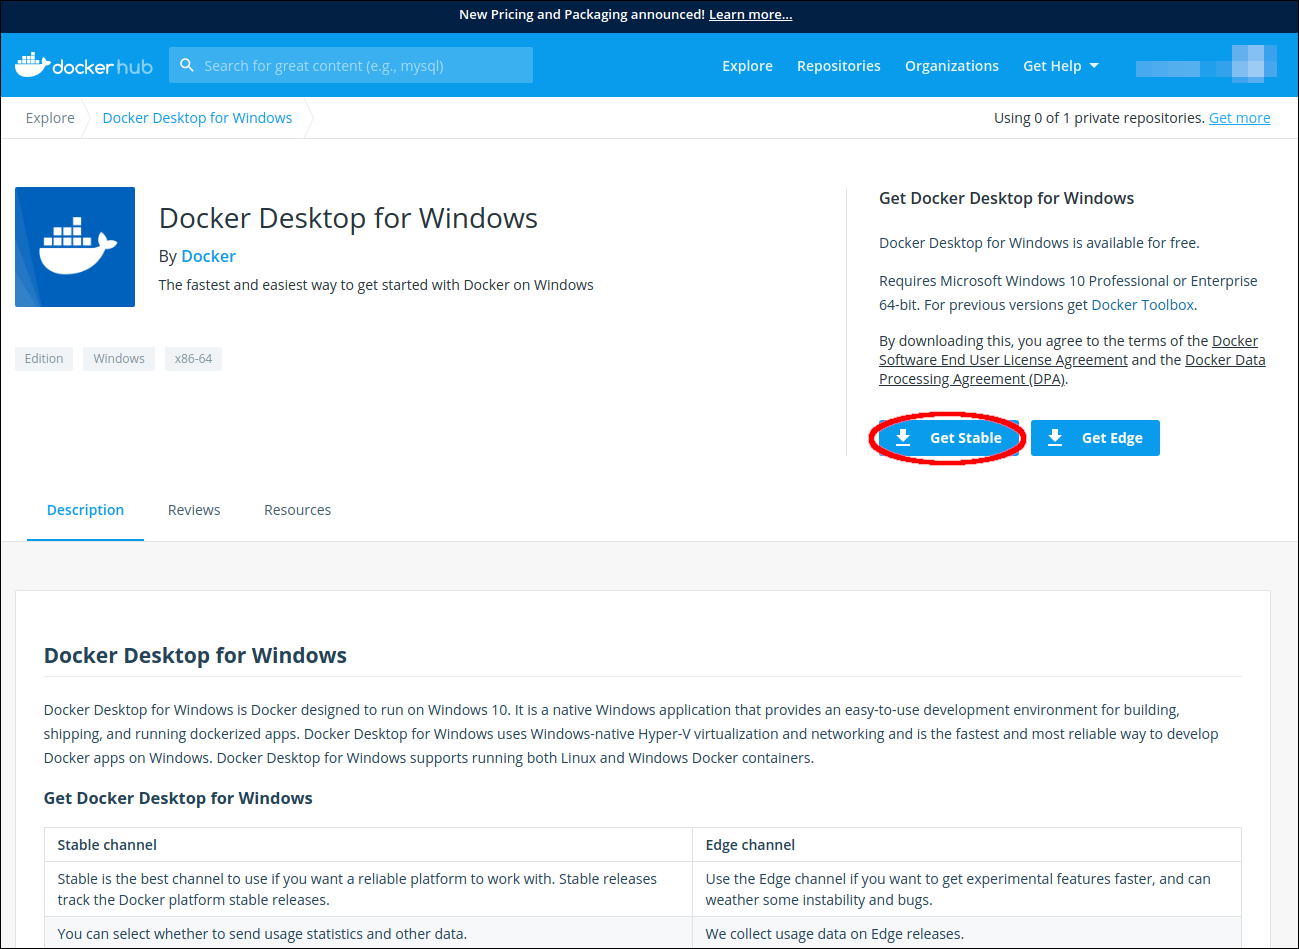This screenshot has height=949, width=1299.
Task: Click the Get more repositories link
Action: pos(1240,118)
